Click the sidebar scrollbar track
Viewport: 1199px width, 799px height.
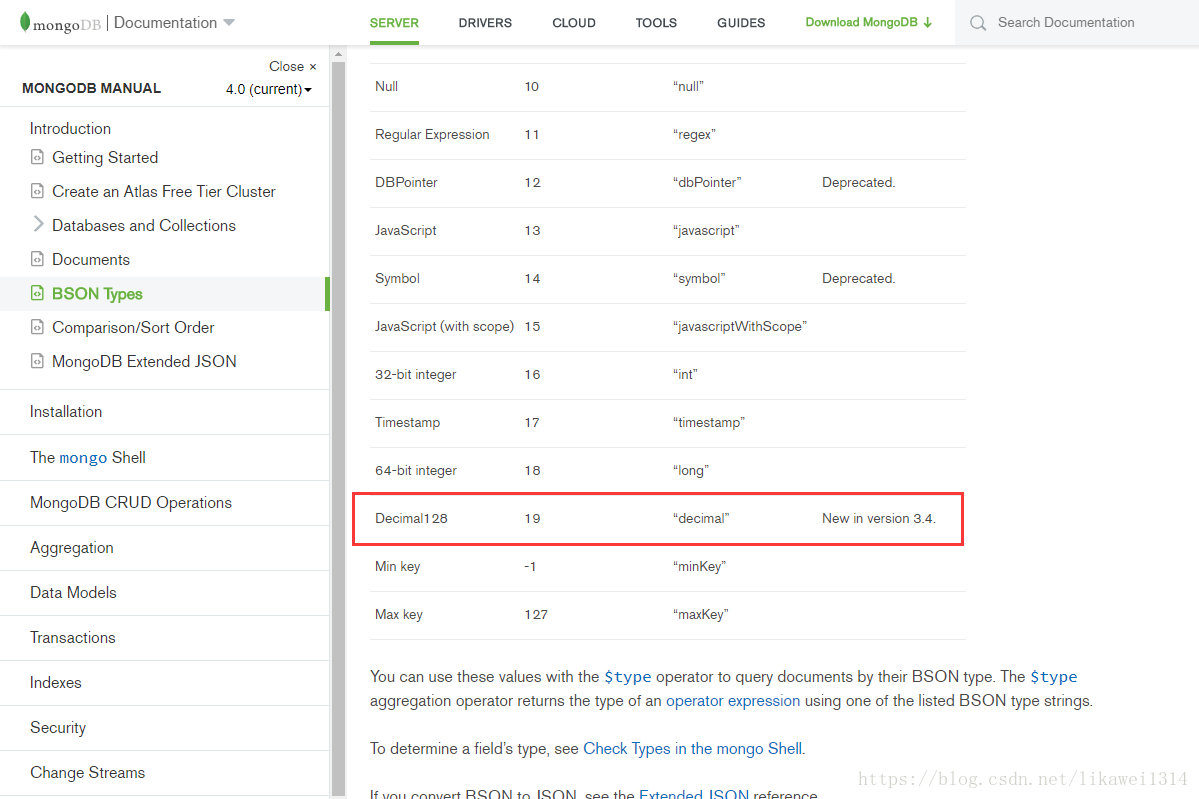click(338, 428)
